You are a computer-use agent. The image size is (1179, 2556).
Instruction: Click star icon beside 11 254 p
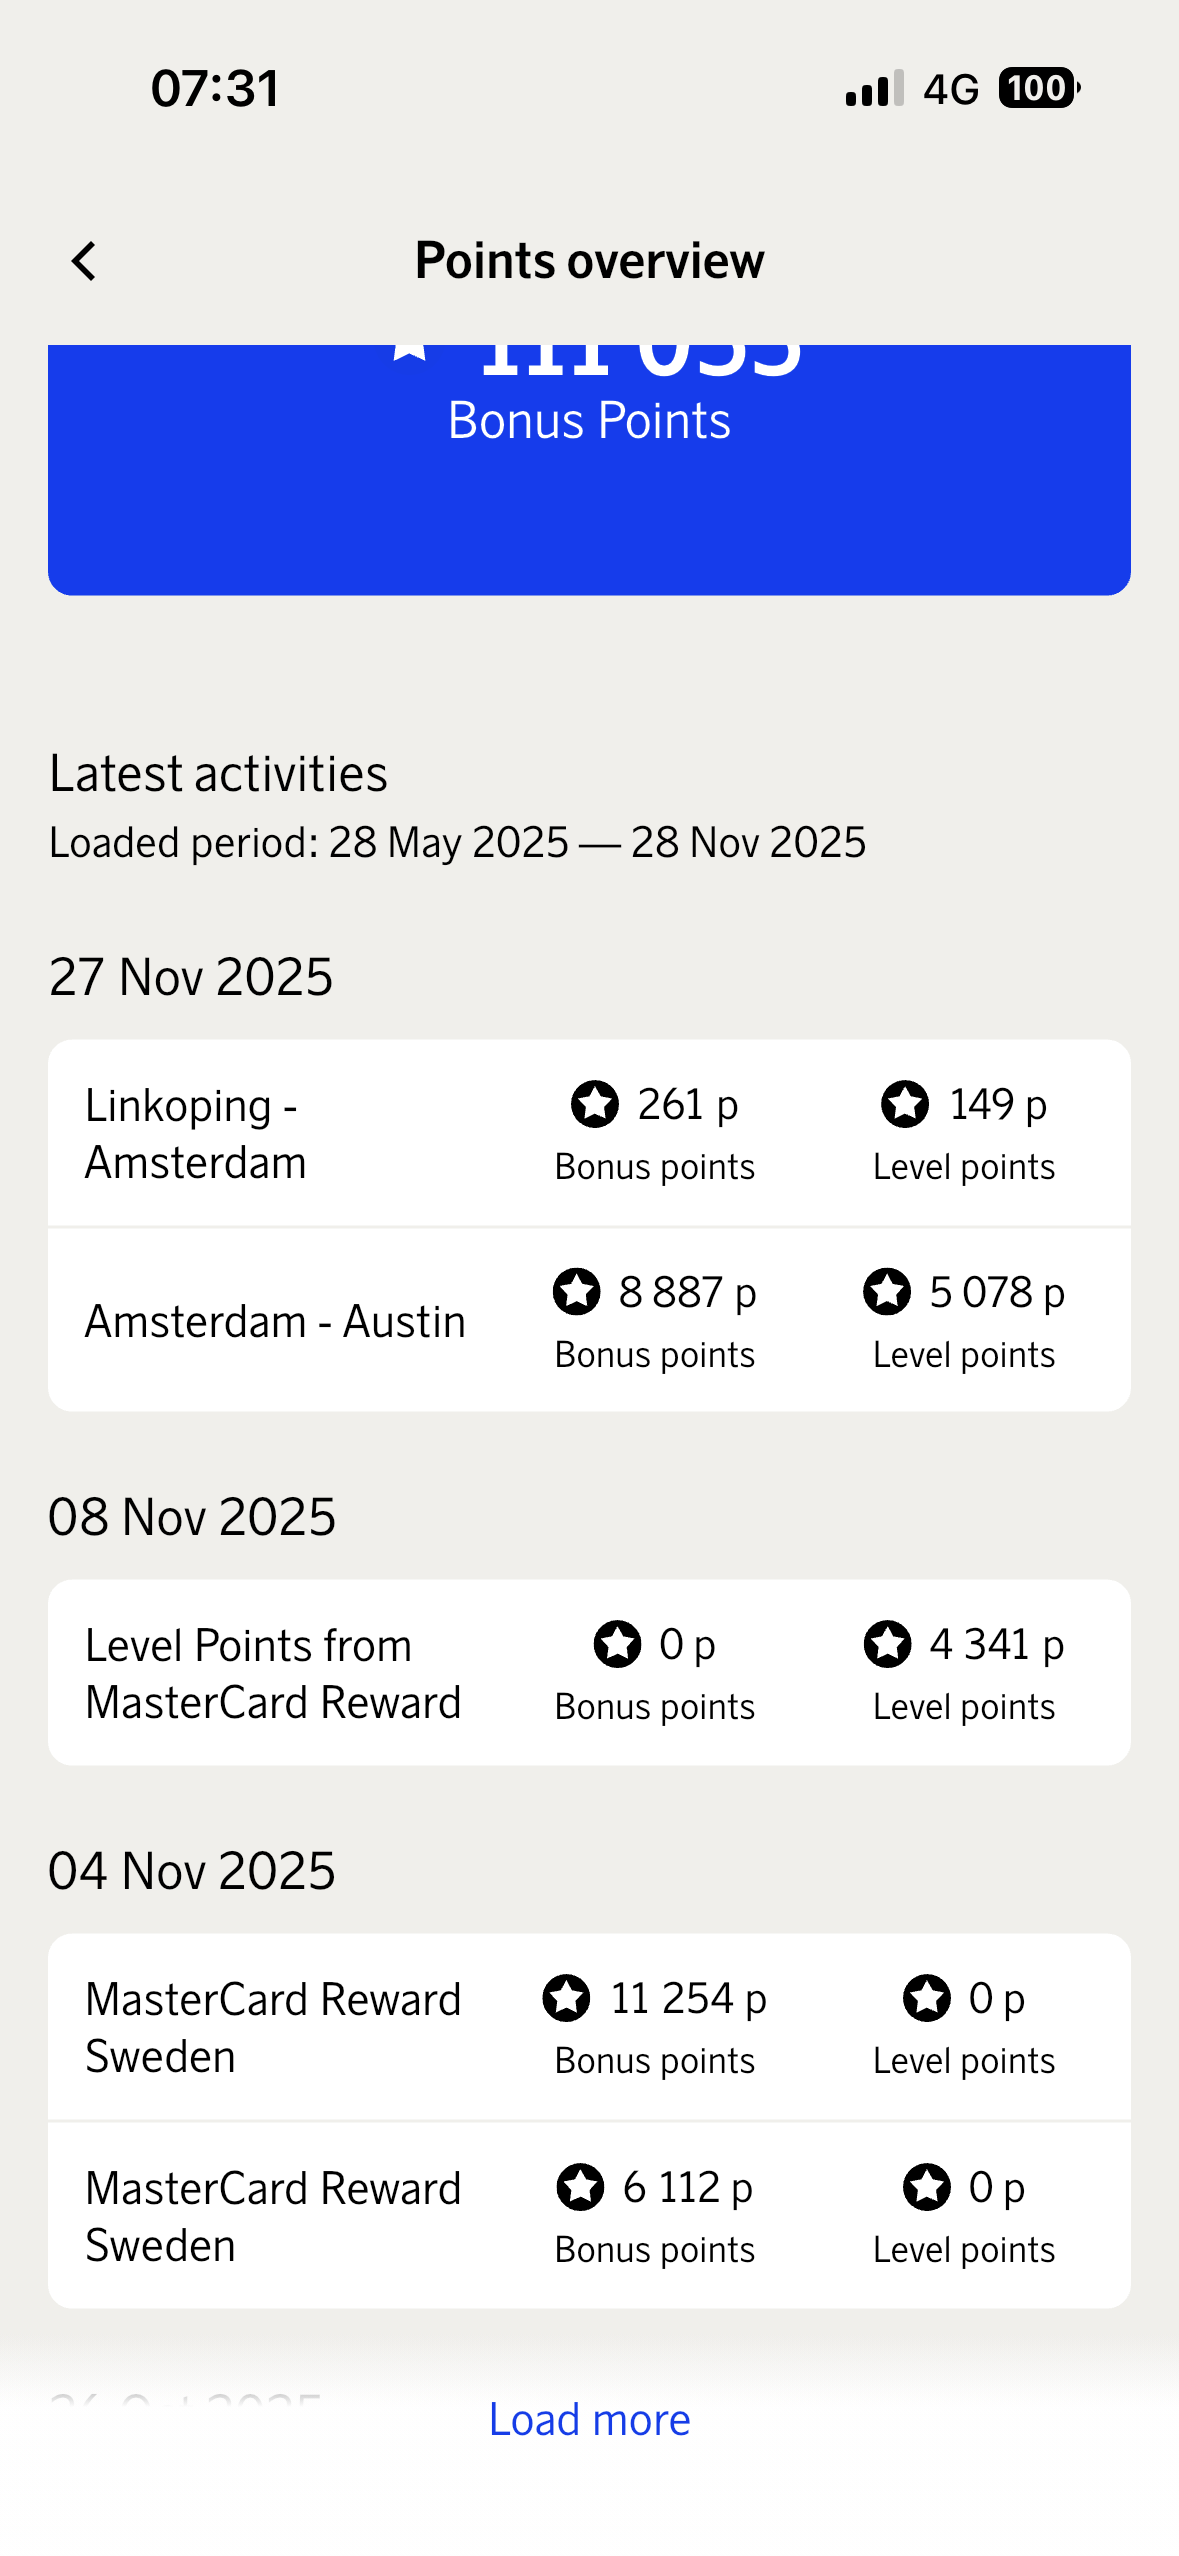(567, 1998)
